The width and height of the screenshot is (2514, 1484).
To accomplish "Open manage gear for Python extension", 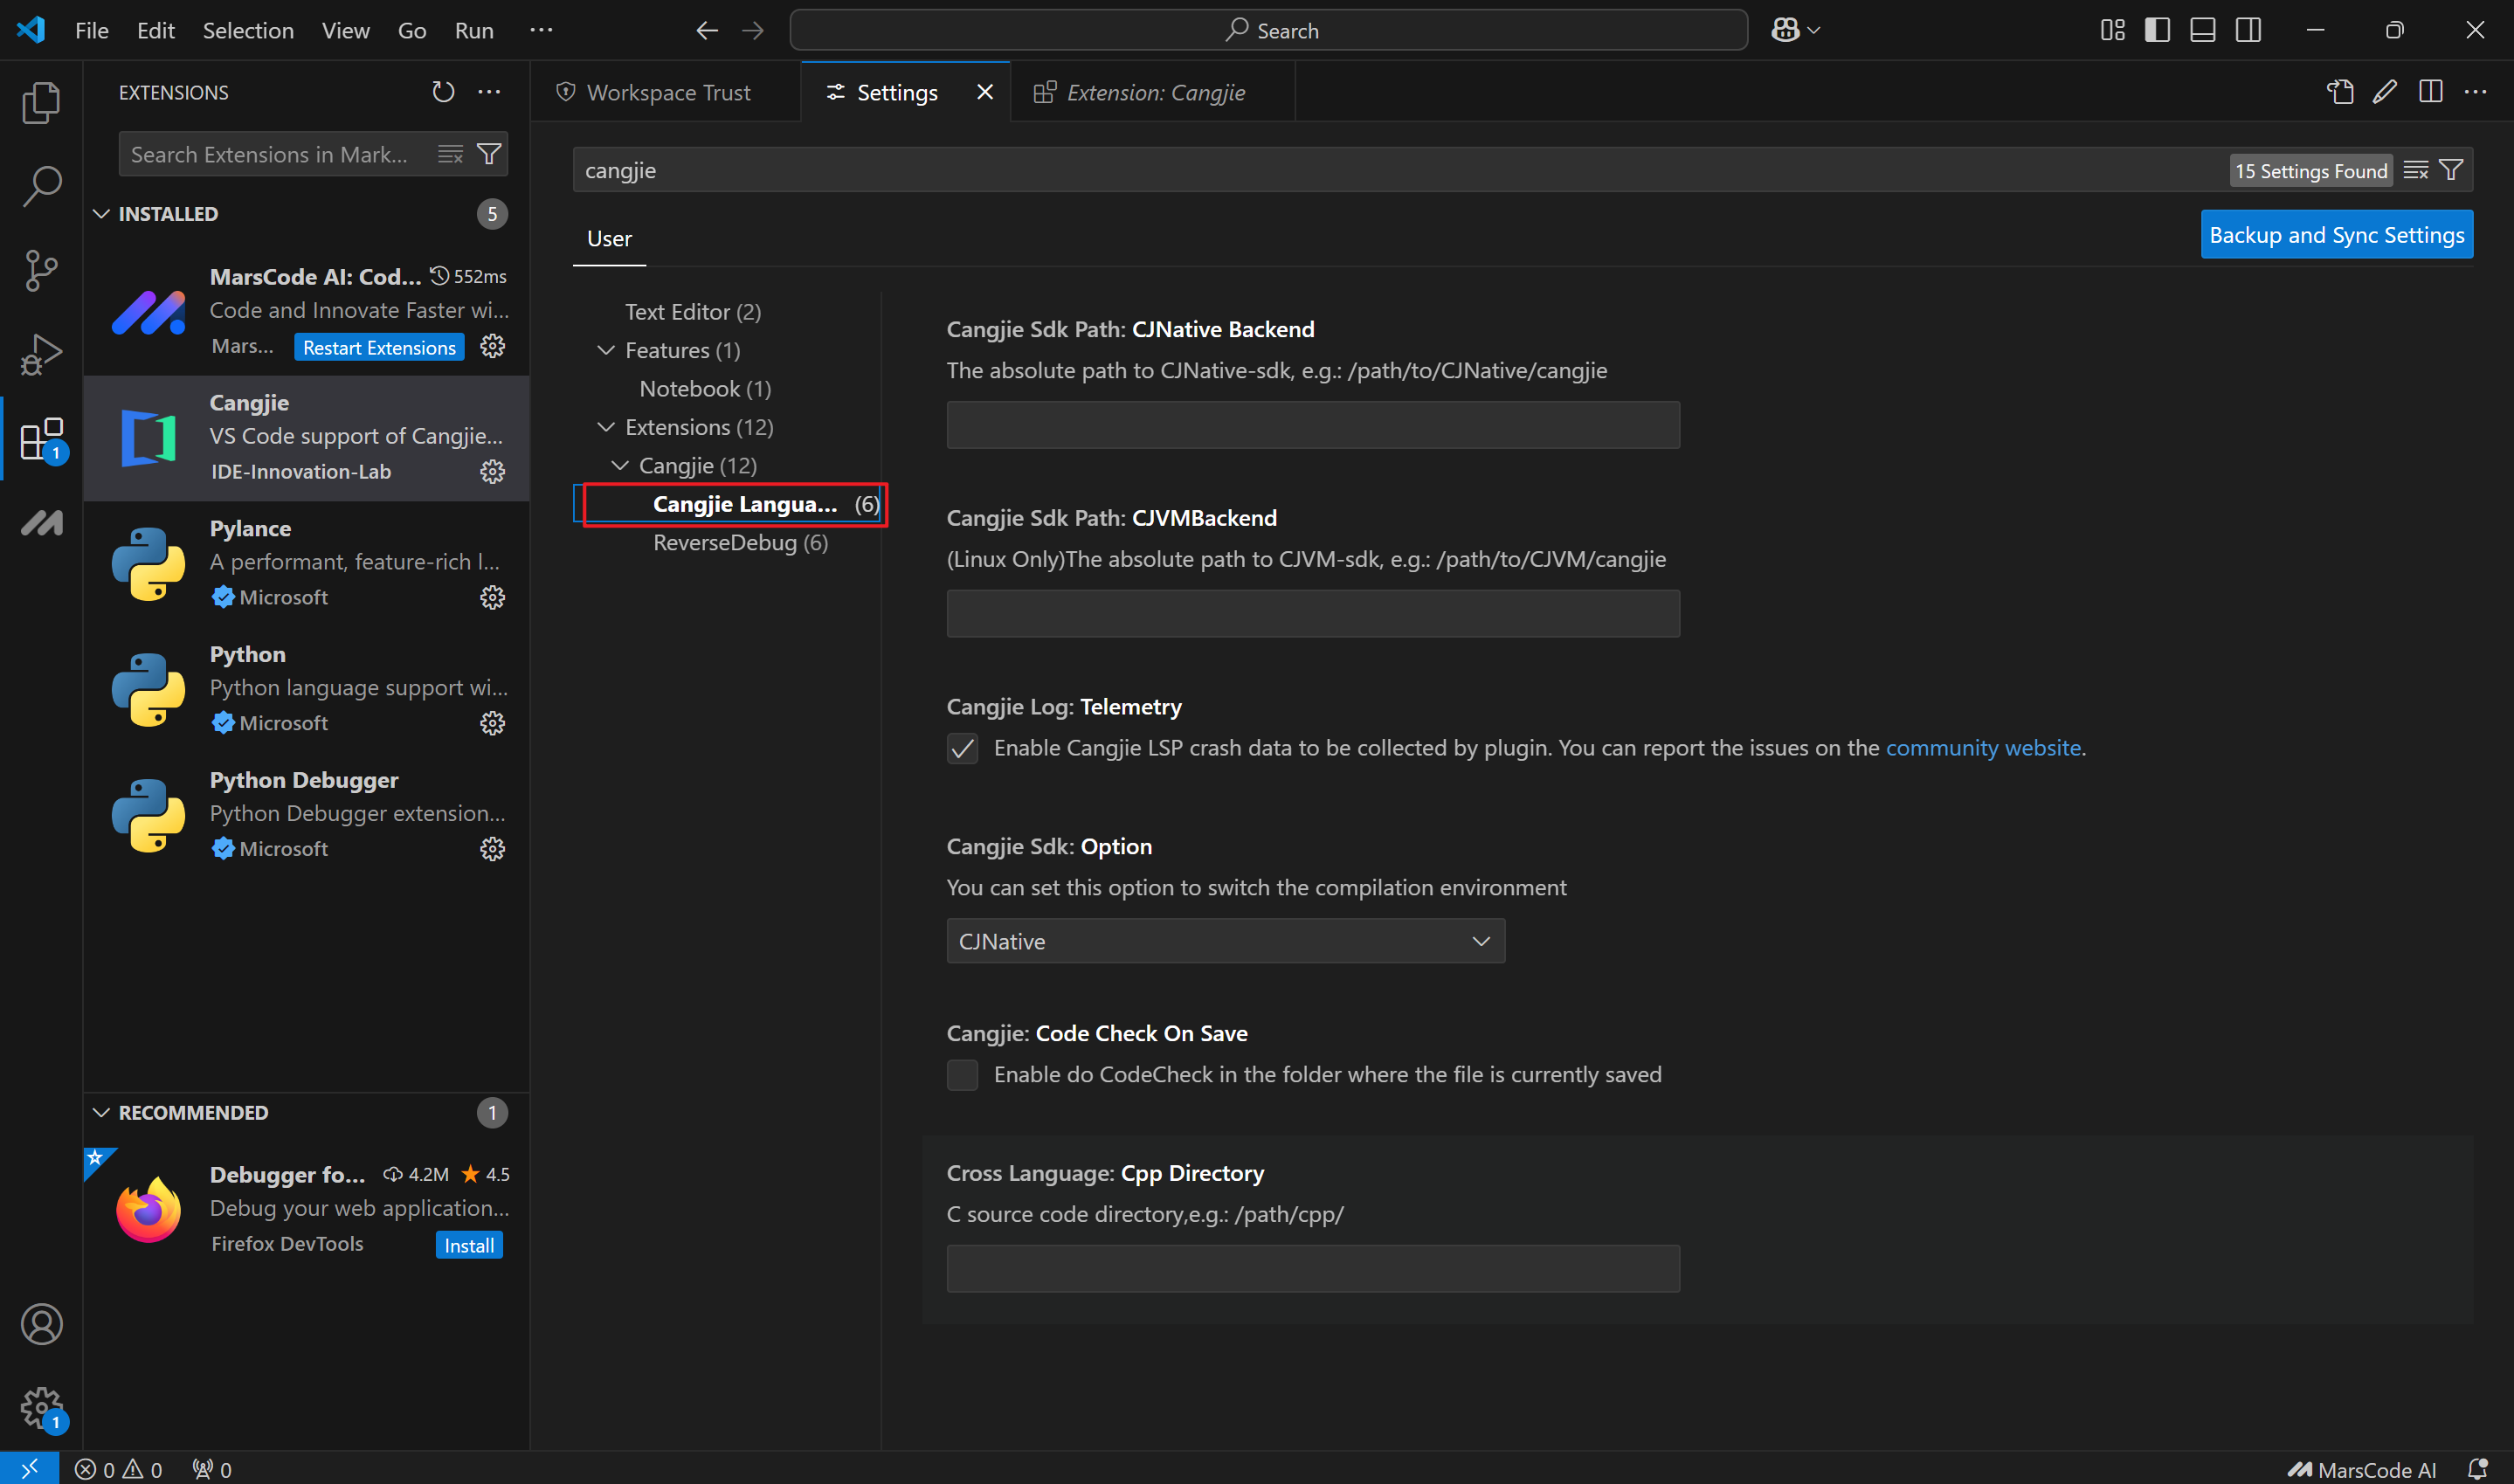I will tap(492, 723).
